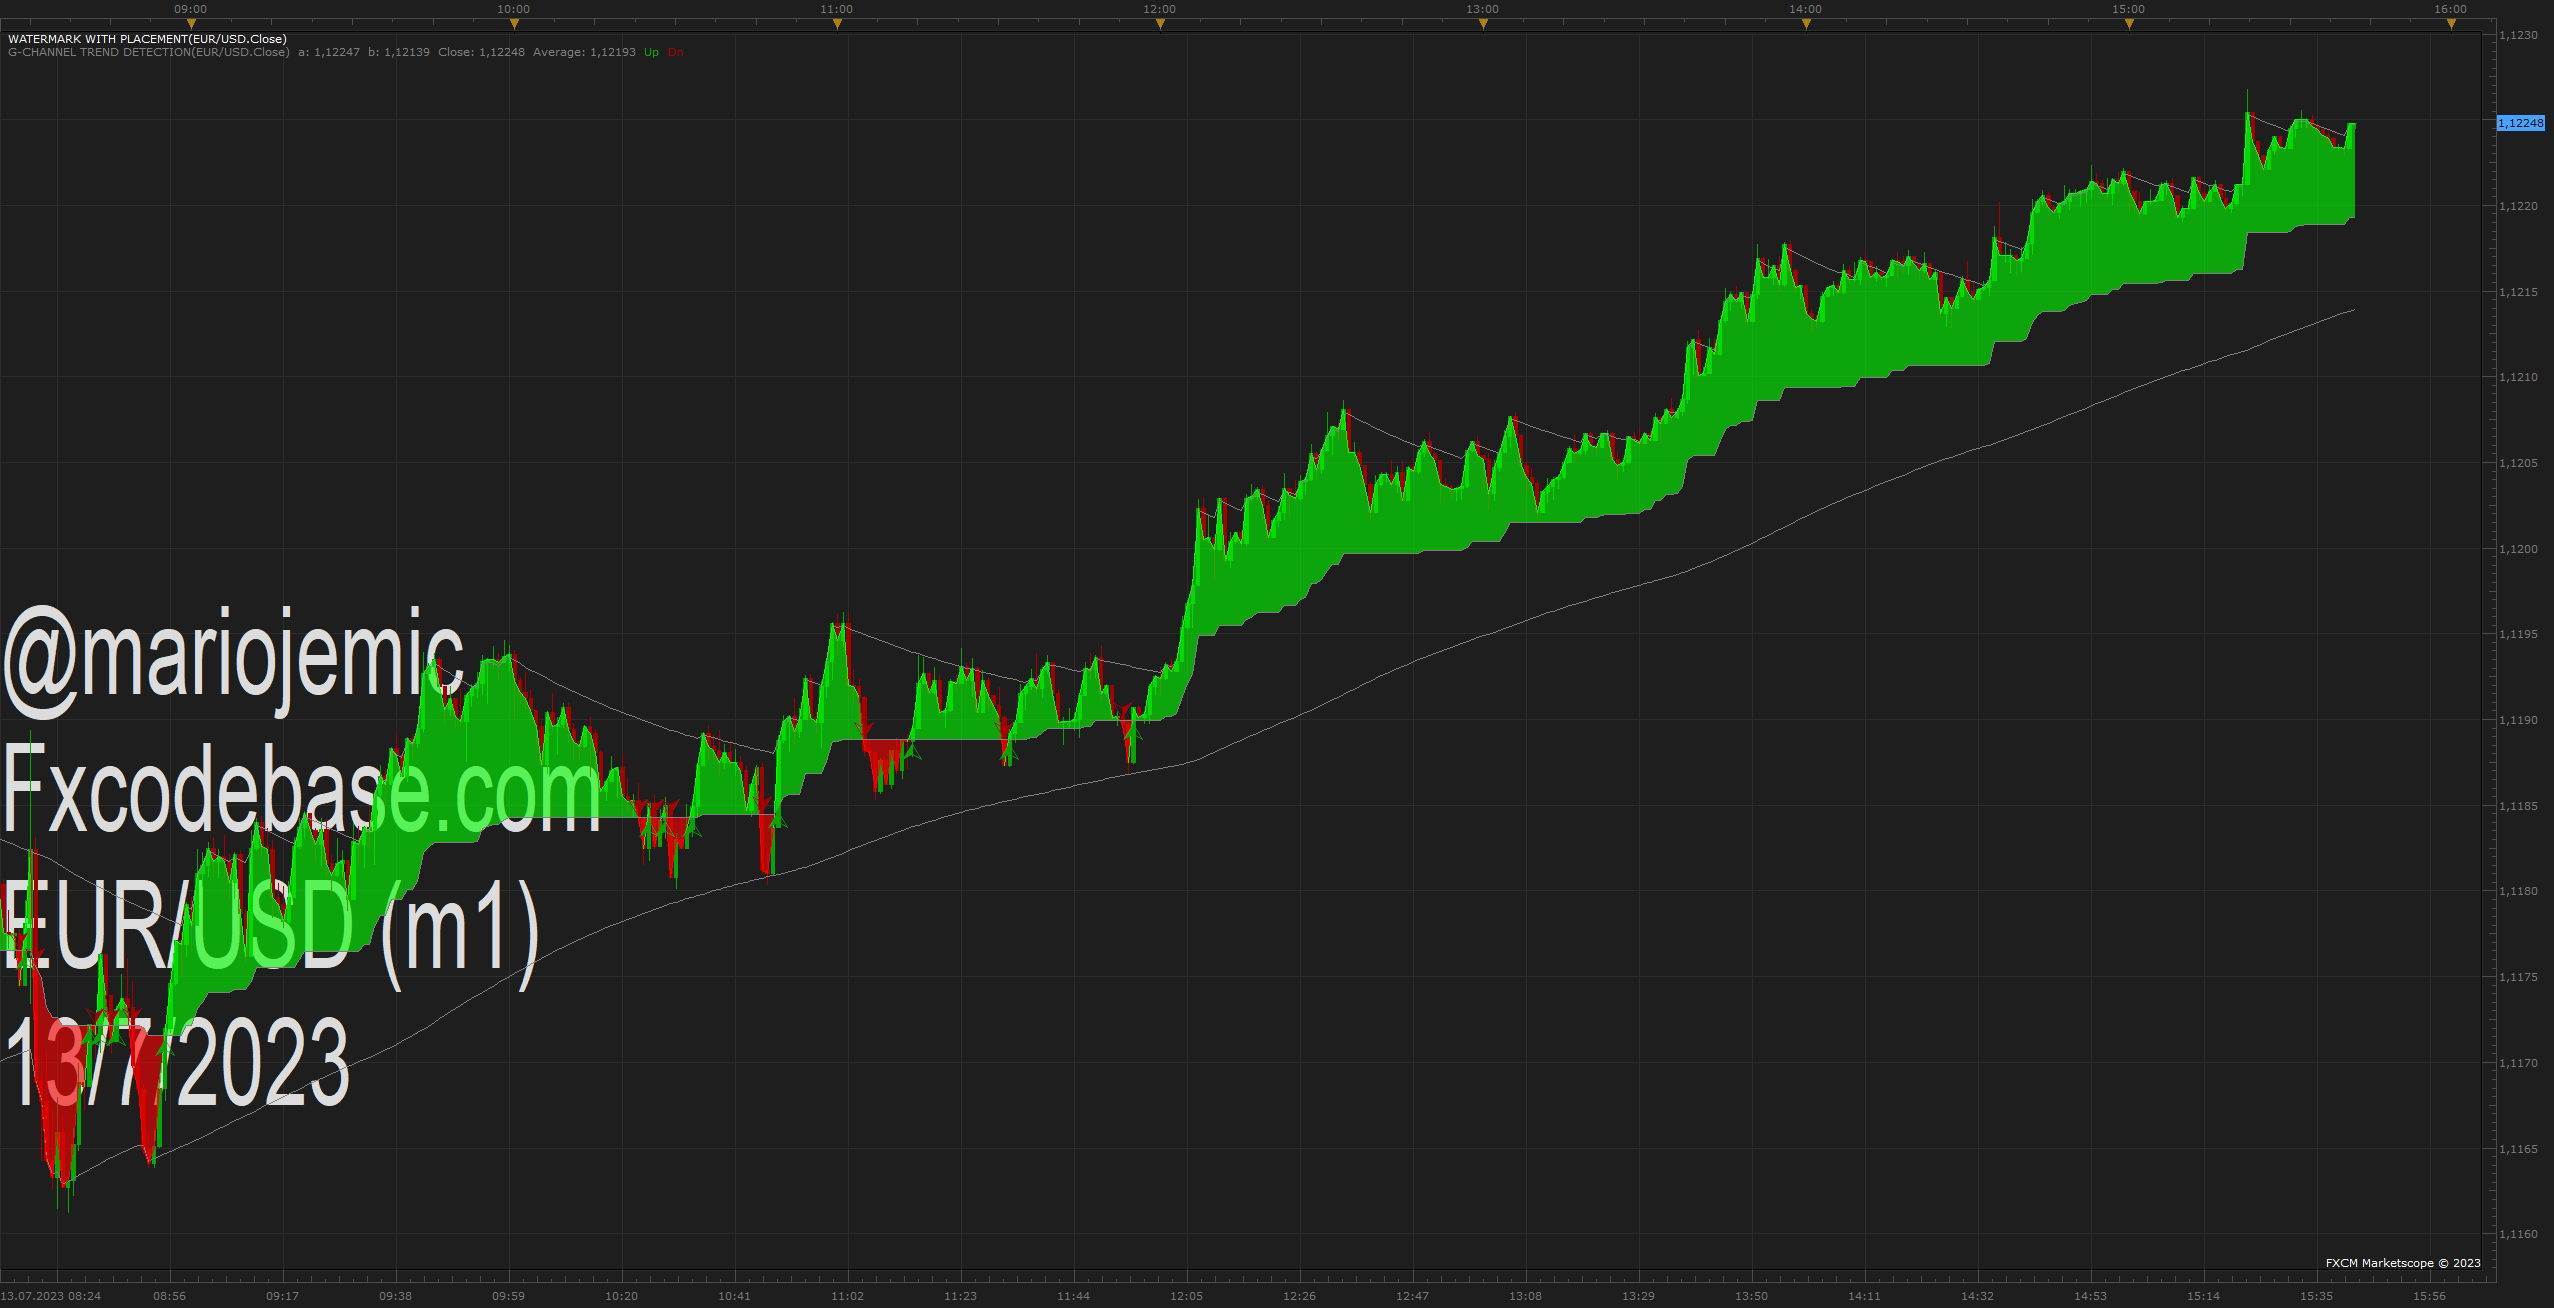The height and width of the screenshot is (1308, 2554).
Task: Click the 1,1160 price axis label
Action: (x=2518, y=1234)
